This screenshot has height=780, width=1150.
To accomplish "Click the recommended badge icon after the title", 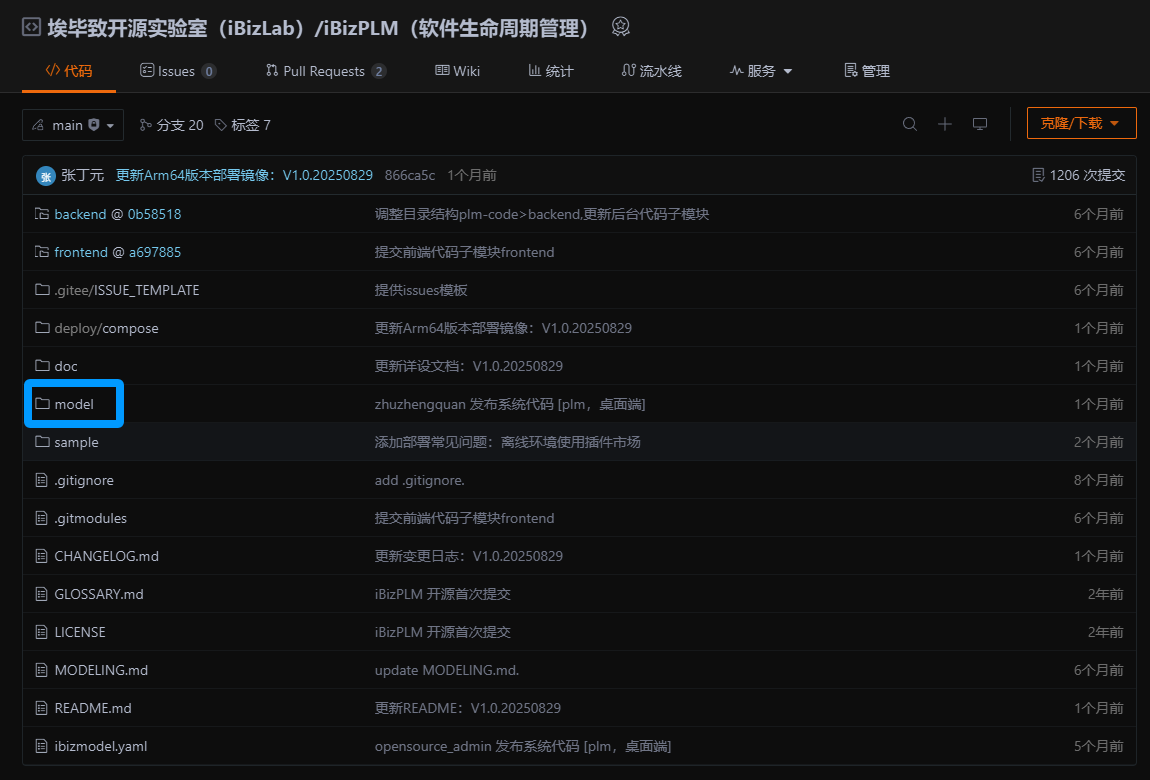I will (620, 27).
